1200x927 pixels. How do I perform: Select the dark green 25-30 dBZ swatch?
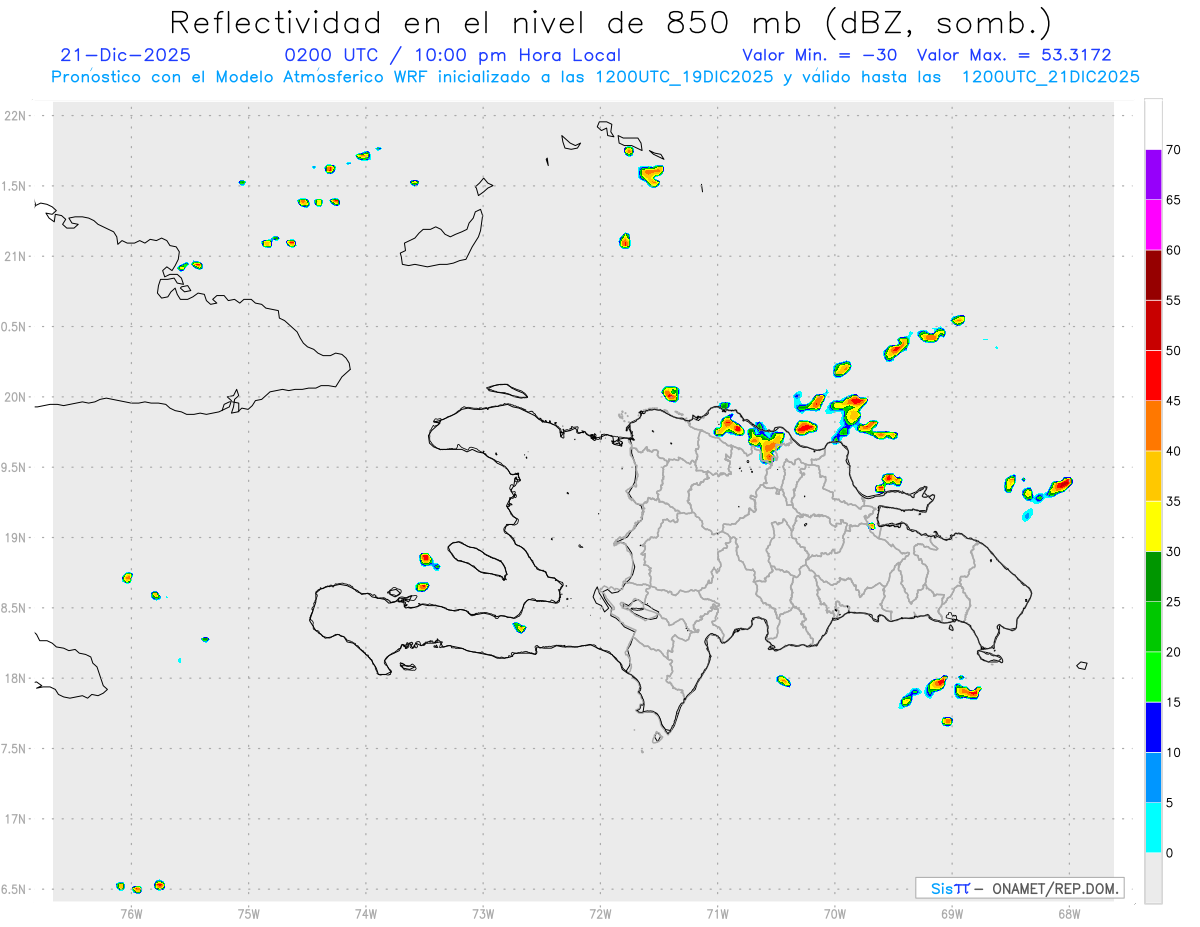(1153, 577)
